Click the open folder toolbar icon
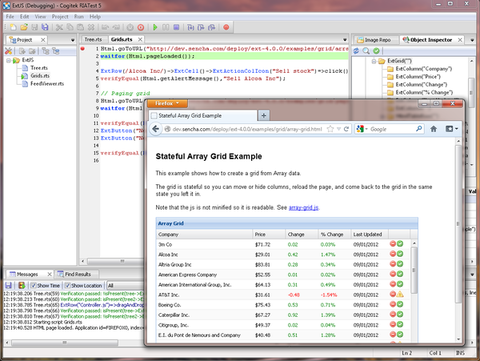This screenshot has width=480, height=361. [x=24, y=27]
